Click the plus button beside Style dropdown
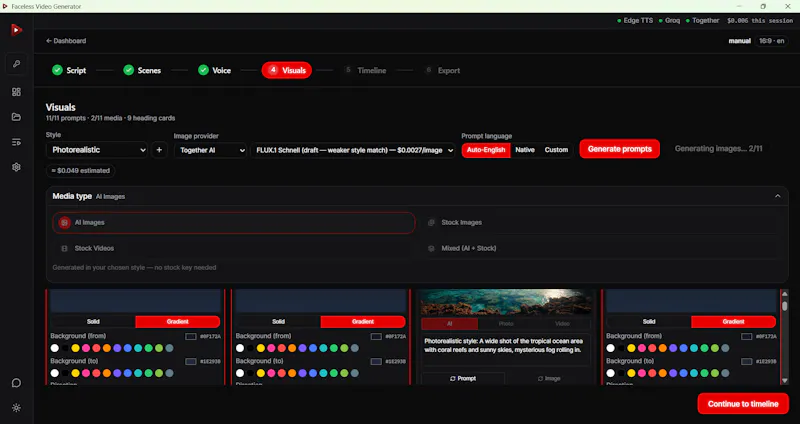Screen dimensions: 800x424 (159, 150)
